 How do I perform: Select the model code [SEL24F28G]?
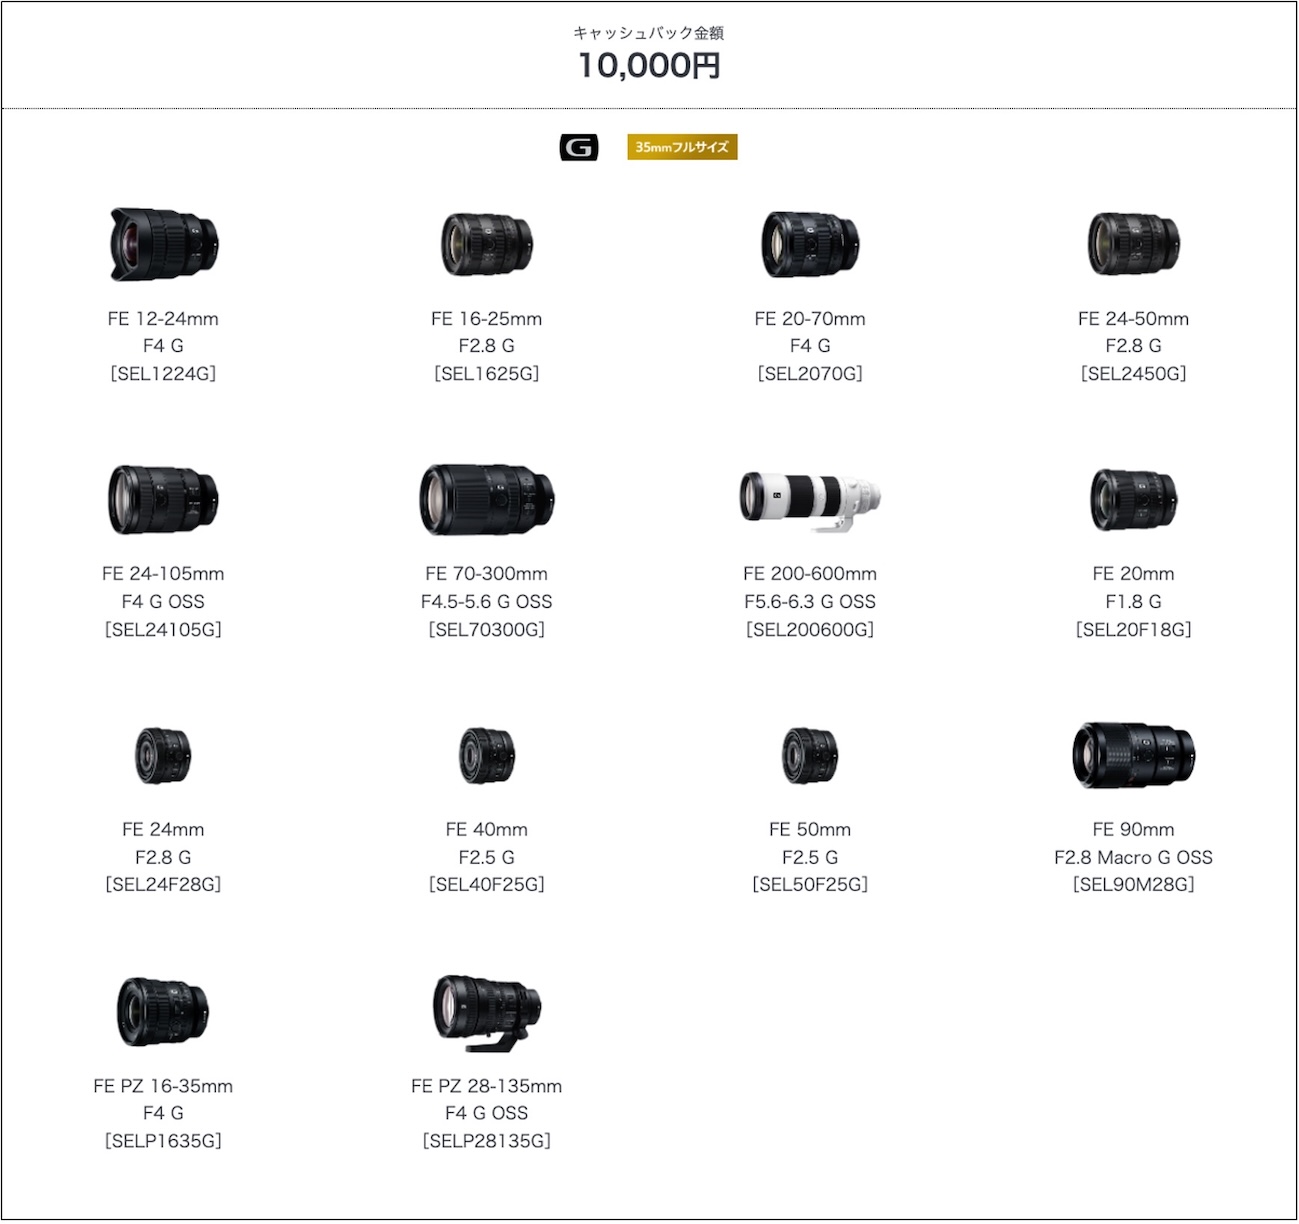click(163, 885)
